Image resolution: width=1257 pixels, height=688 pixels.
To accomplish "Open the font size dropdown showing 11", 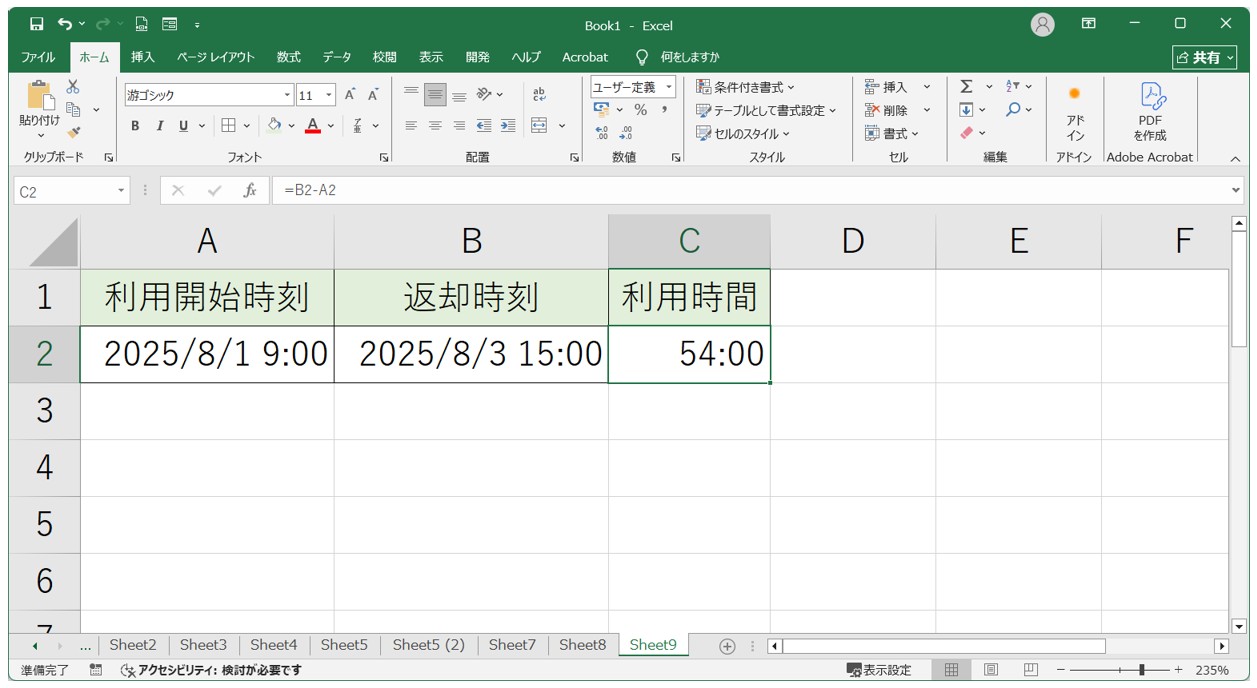I will click(x=329, y=95).
